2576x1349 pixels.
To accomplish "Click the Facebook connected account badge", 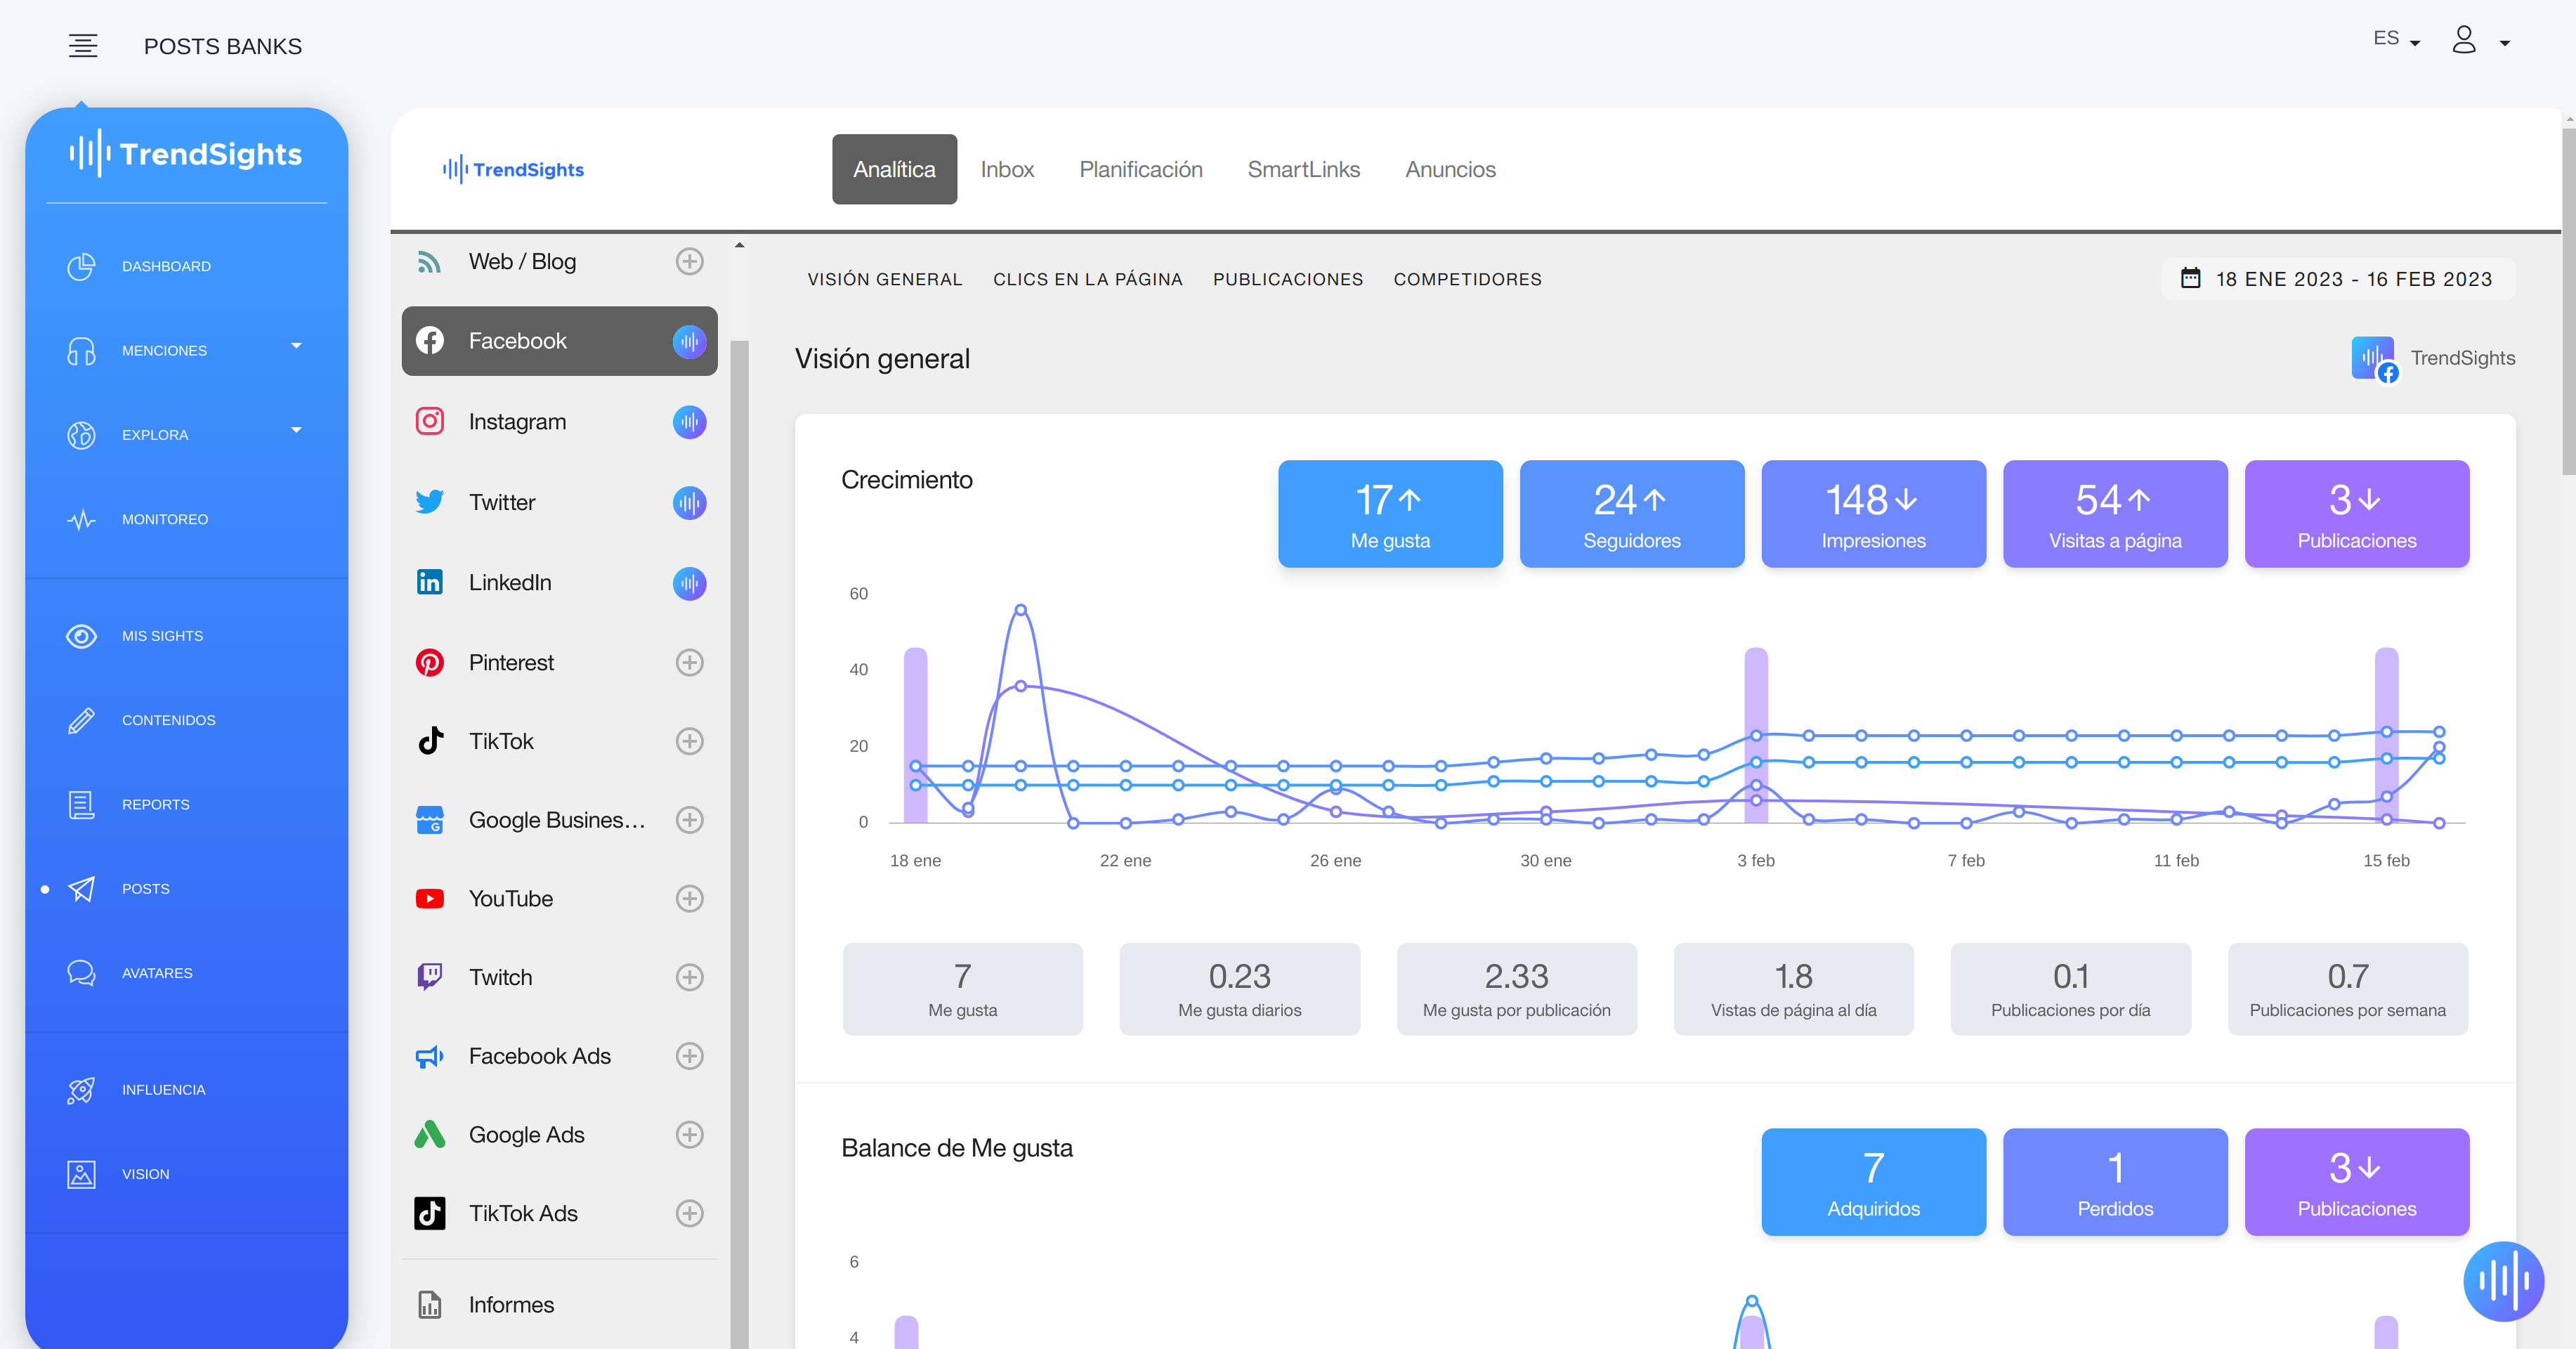I will pos(689,341).
